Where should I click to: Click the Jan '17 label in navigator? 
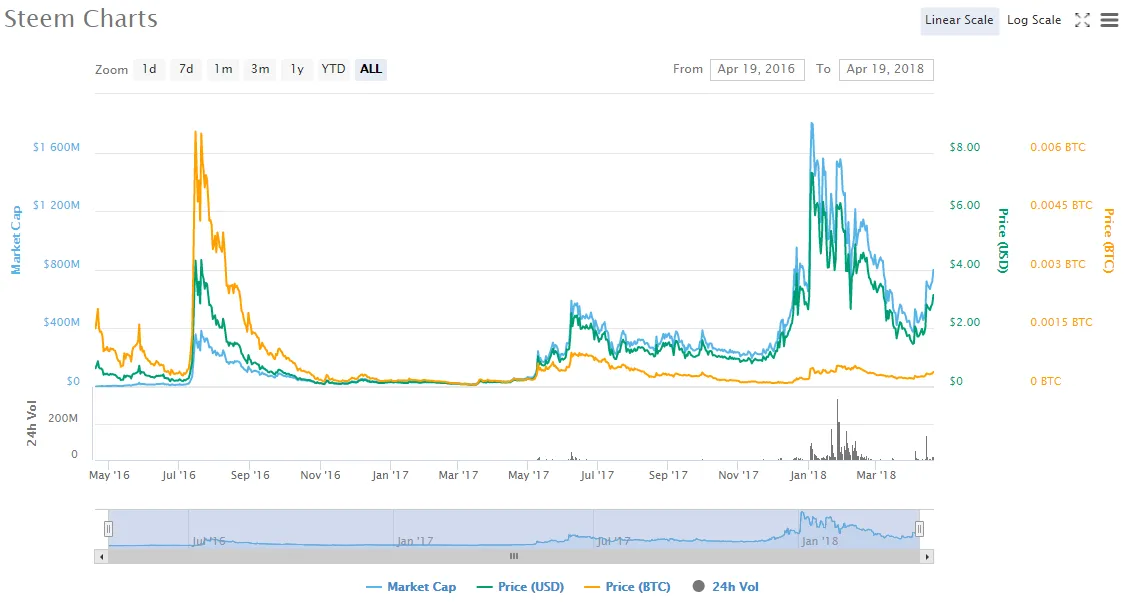tap(415, 541)
